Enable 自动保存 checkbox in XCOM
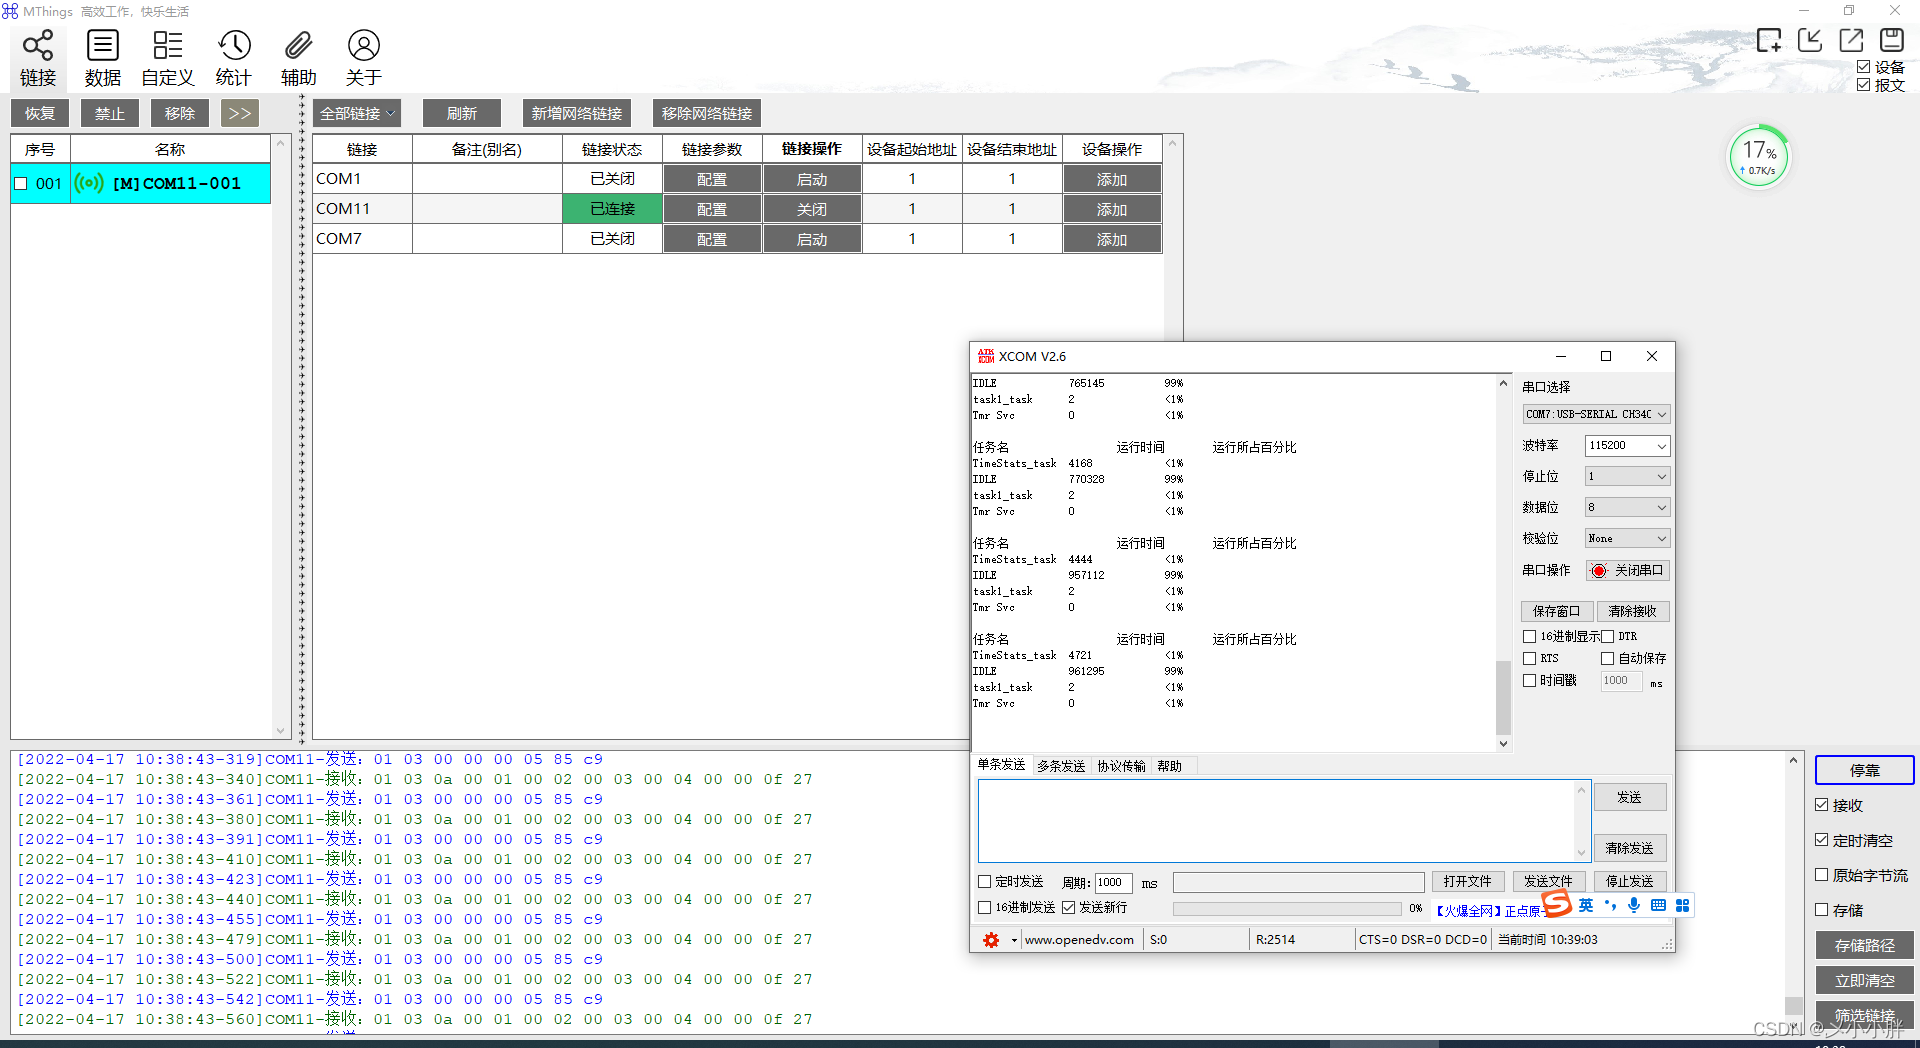The width and height of the screenshot is (1920, 1048). coord(1608,658)
